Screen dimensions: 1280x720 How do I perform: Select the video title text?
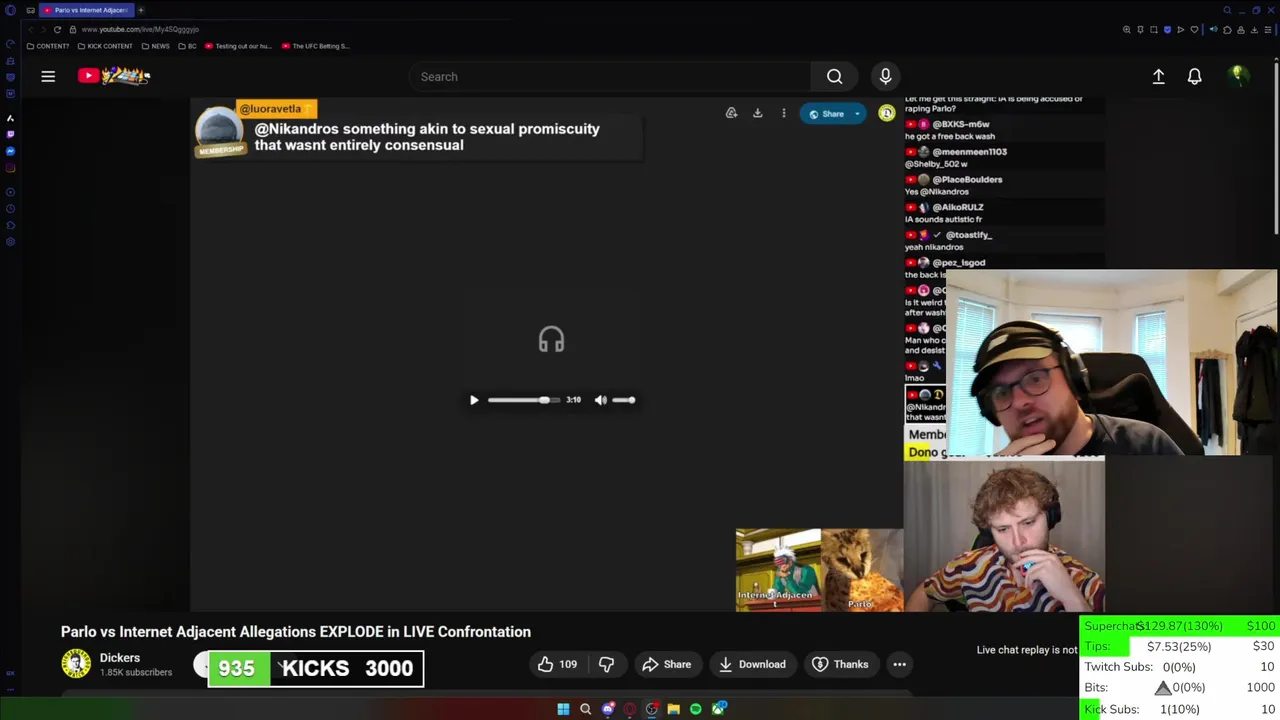[296, 632]
